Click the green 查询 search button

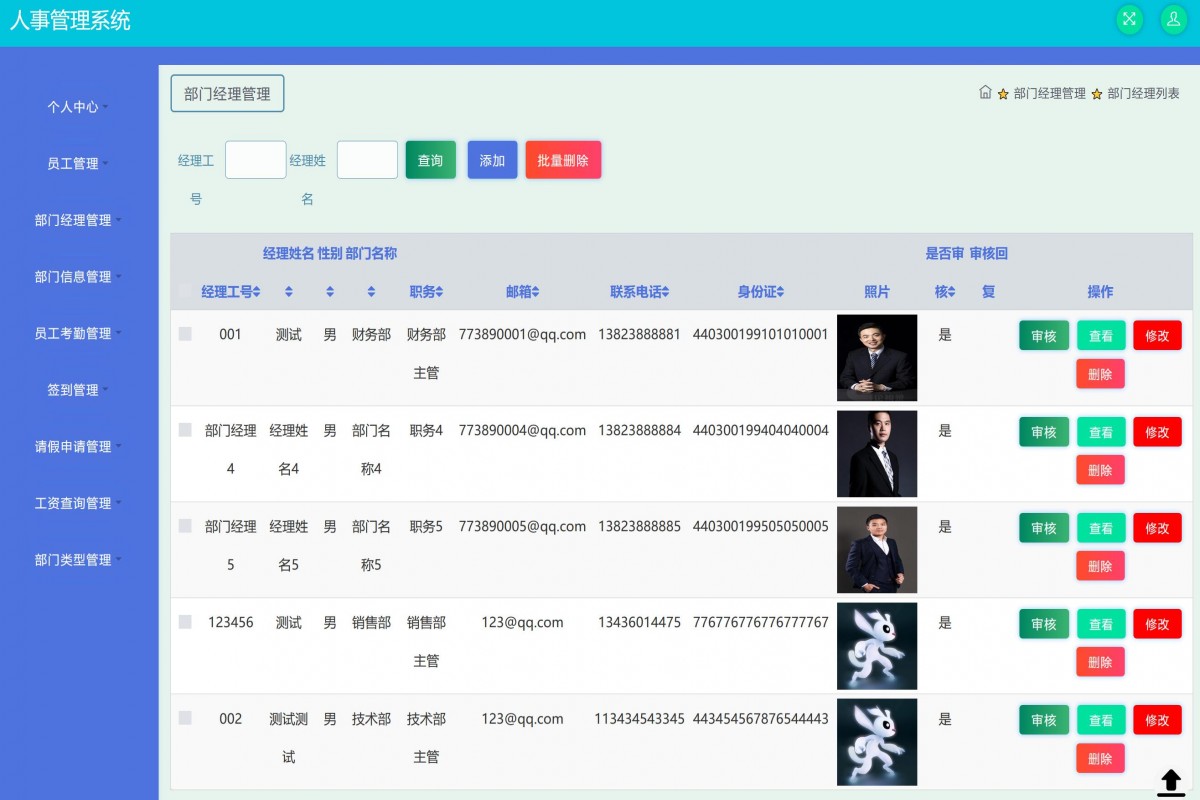[430, 159]
